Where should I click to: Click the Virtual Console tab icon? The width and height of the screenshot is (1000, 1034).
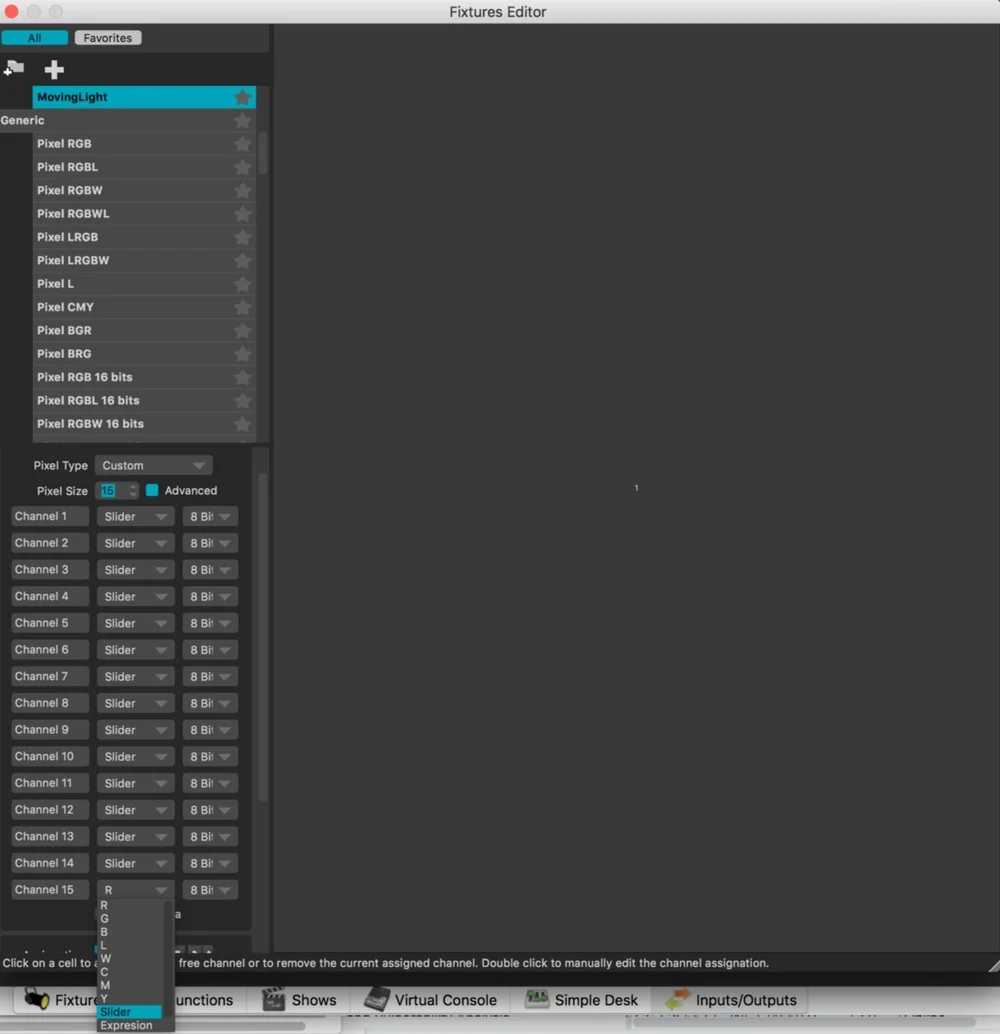tap(376, 1000)
